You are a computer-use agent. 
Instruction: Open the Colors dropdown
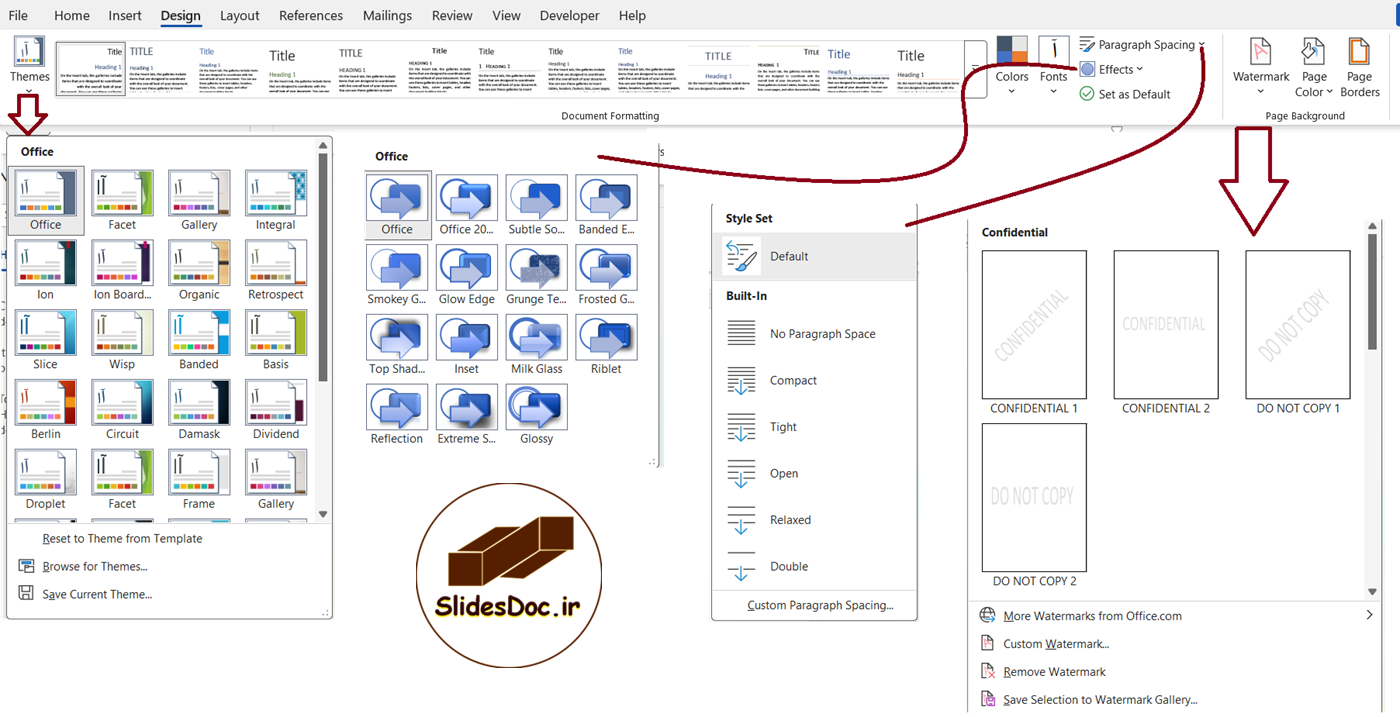(1012, 67)
